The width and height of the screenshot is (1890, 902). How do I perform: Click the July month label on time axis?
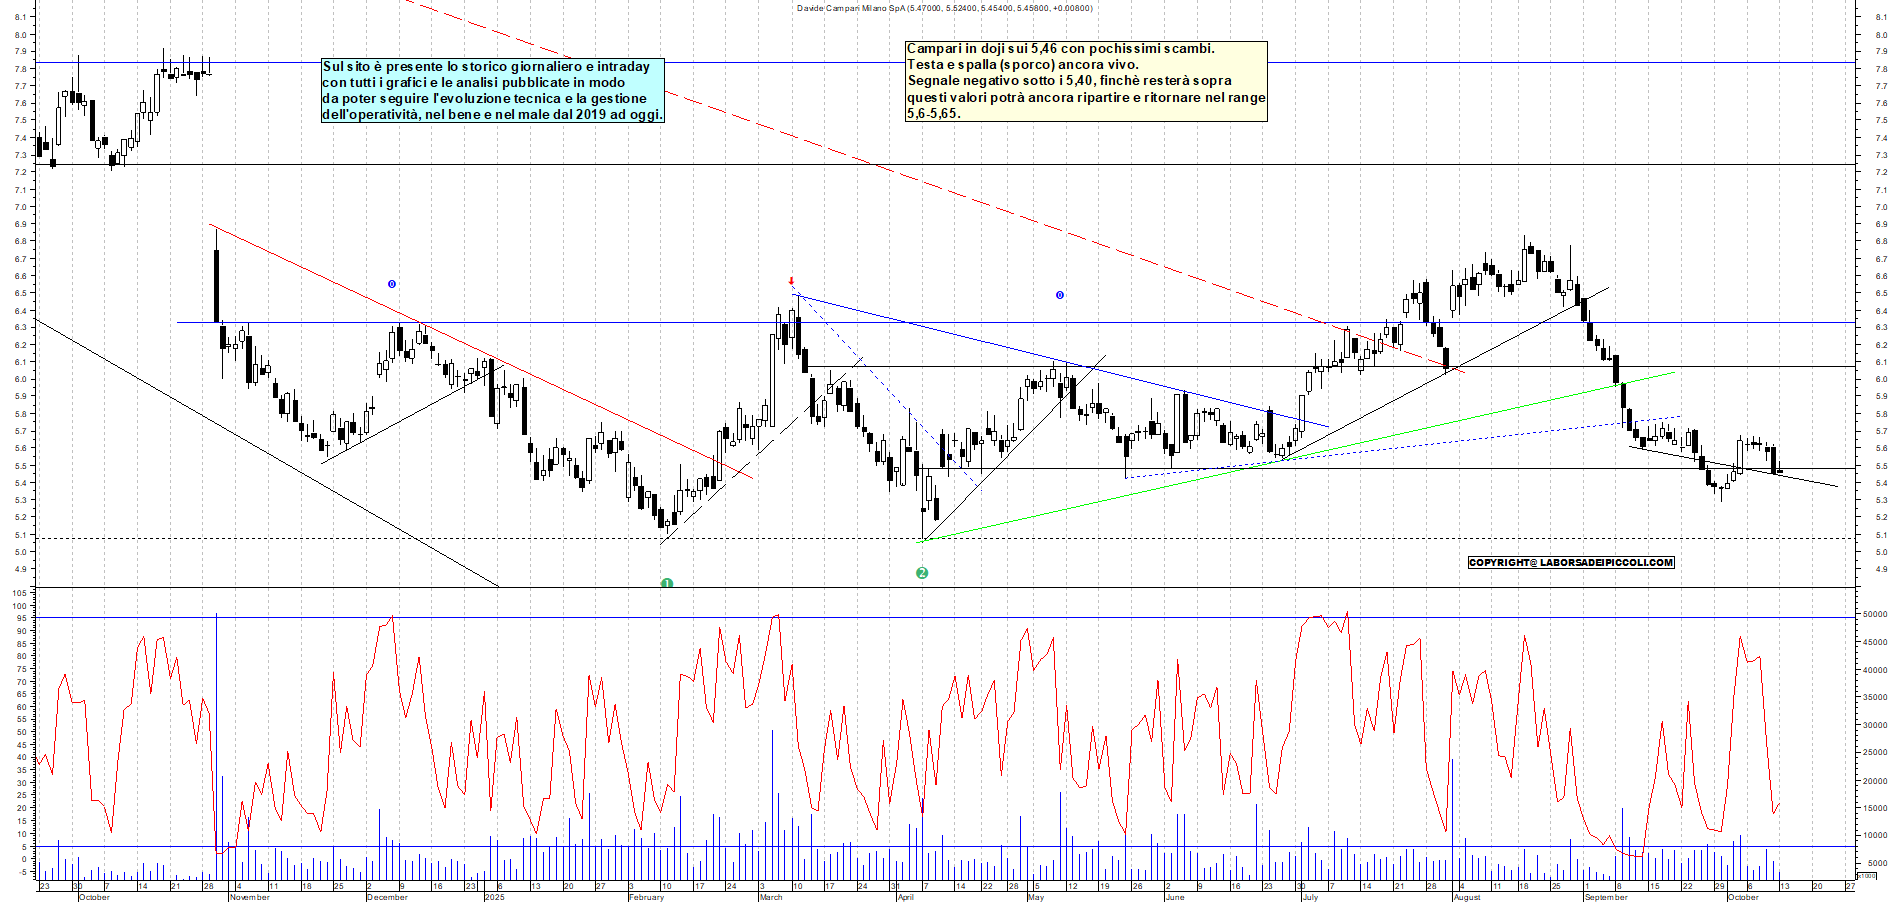pos(1310,897)
